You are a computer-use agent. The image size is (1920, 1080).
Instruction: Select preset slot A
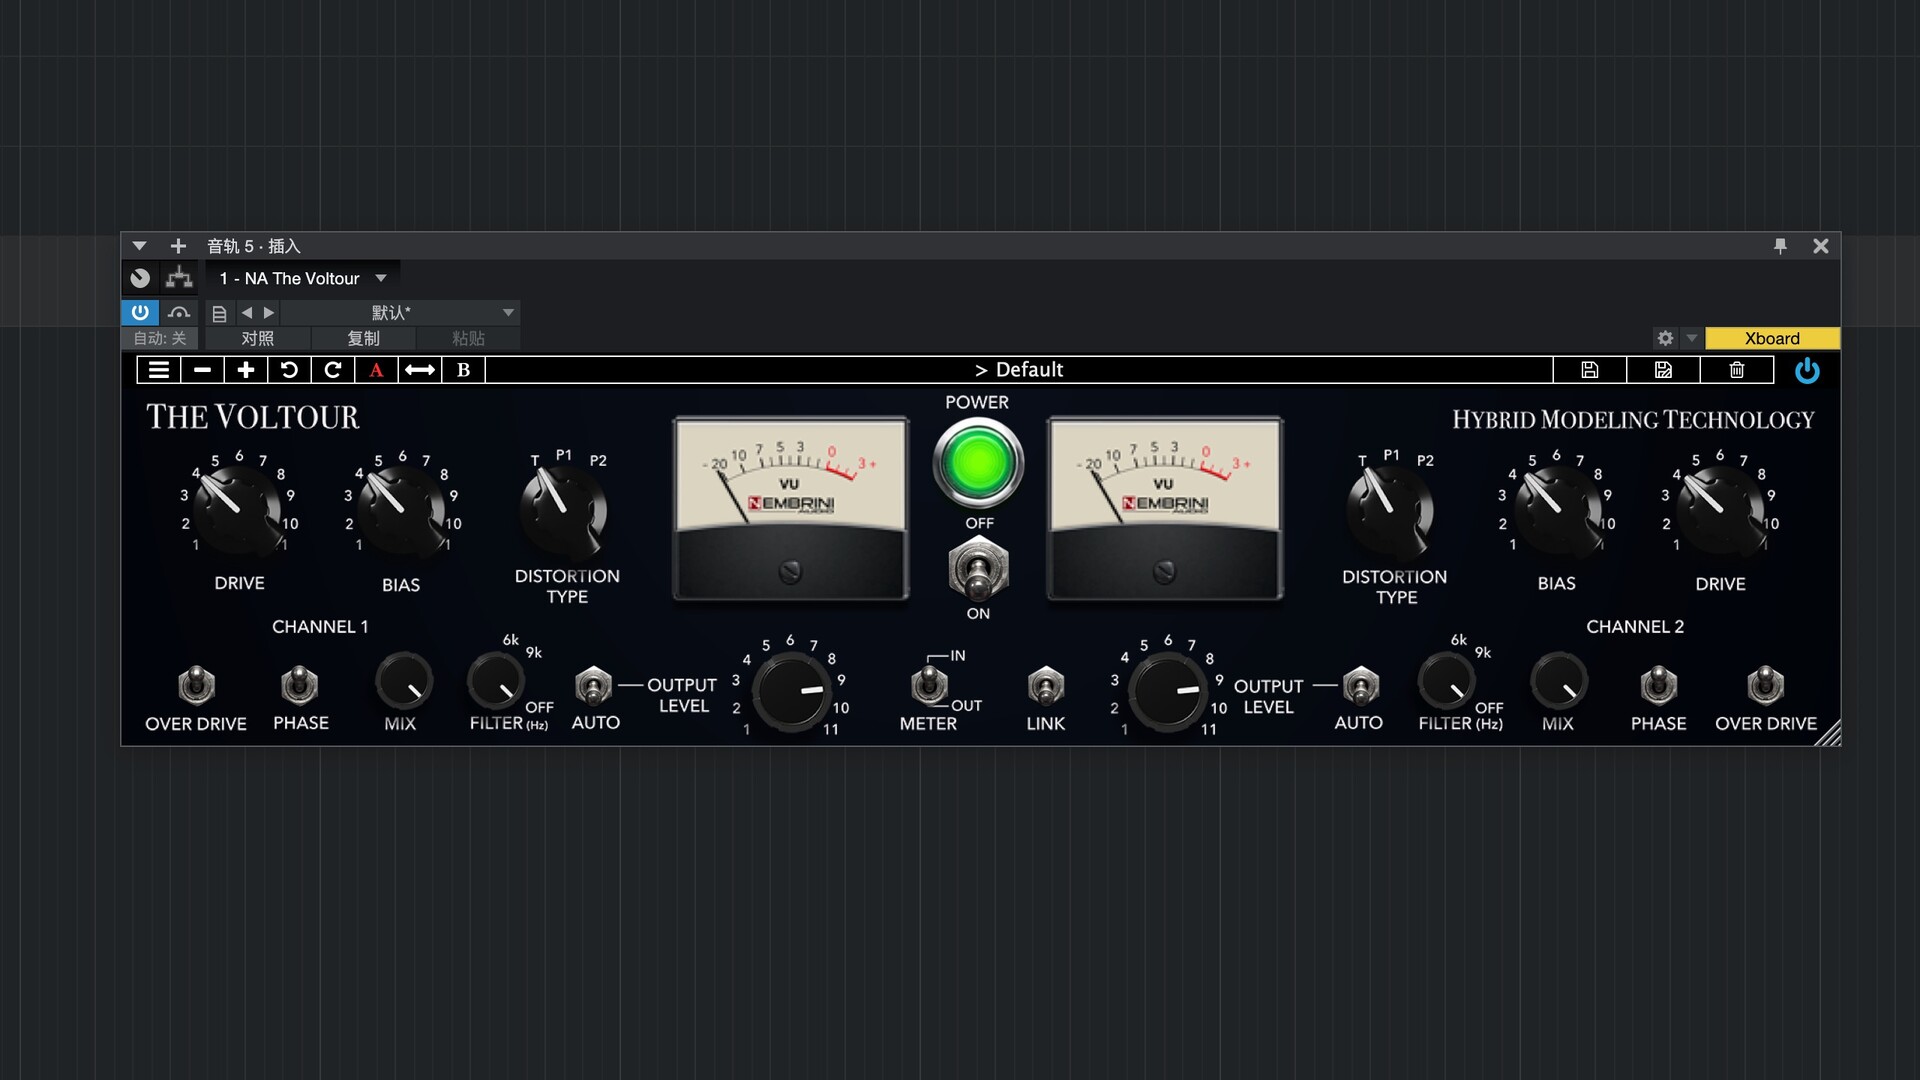376,370
